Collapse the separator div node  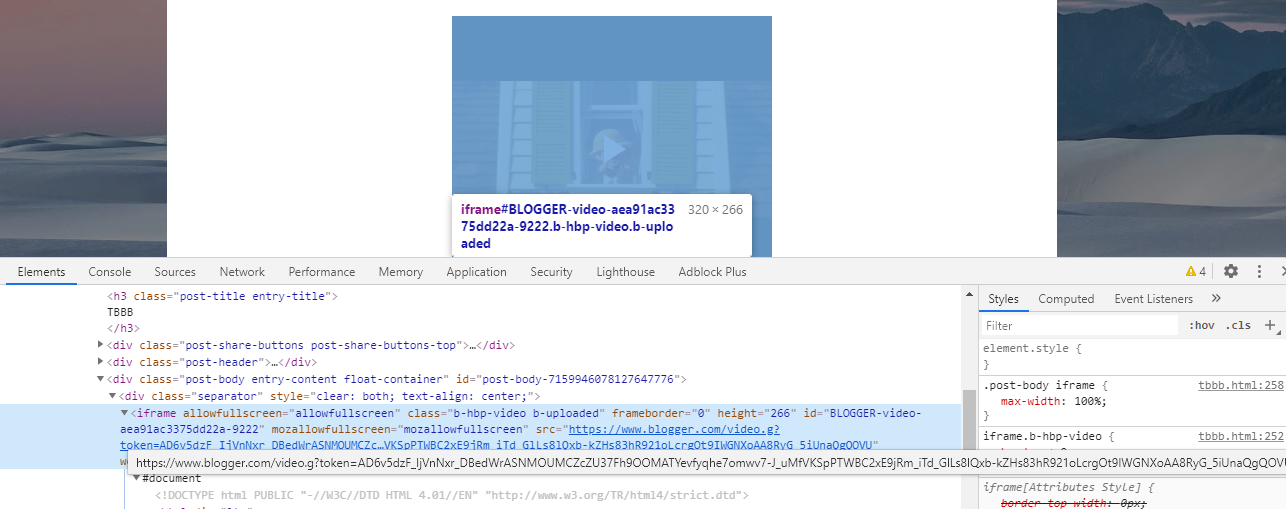(x=112, y=396)
